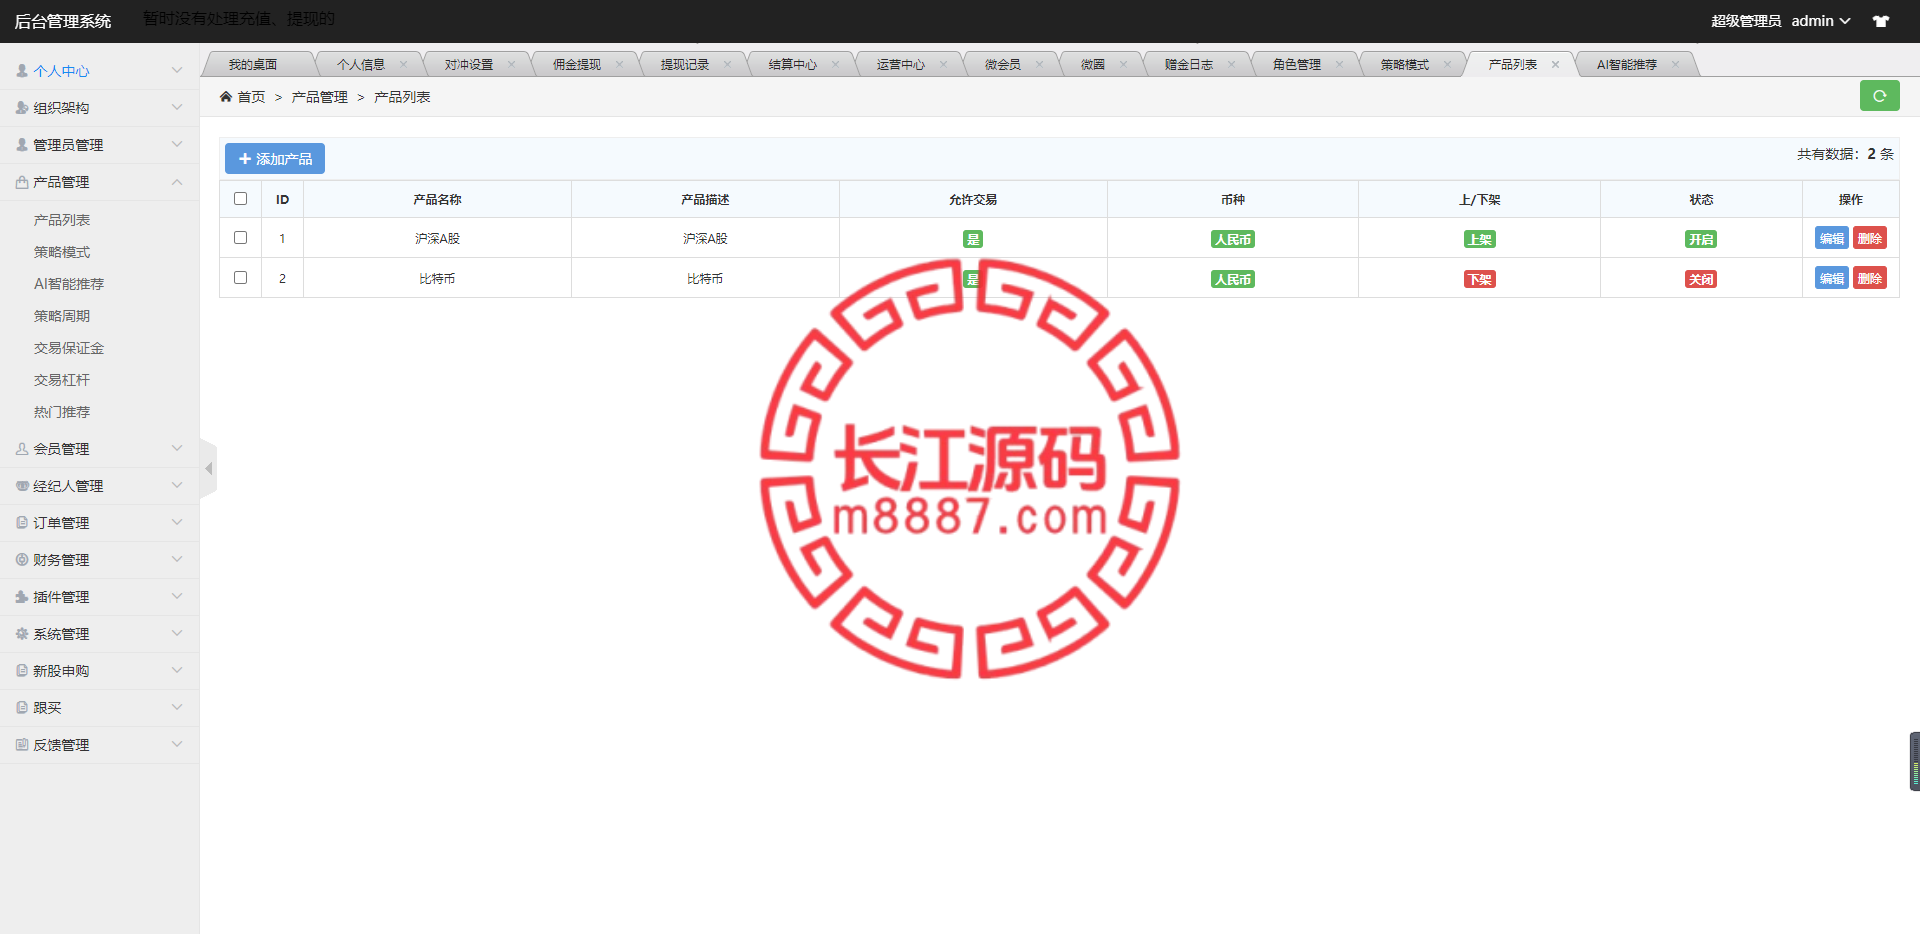Click the 插件管理 sidebar icon
Image resolution: width=1920 pixels, height=934 pixels.
(22, 597)
